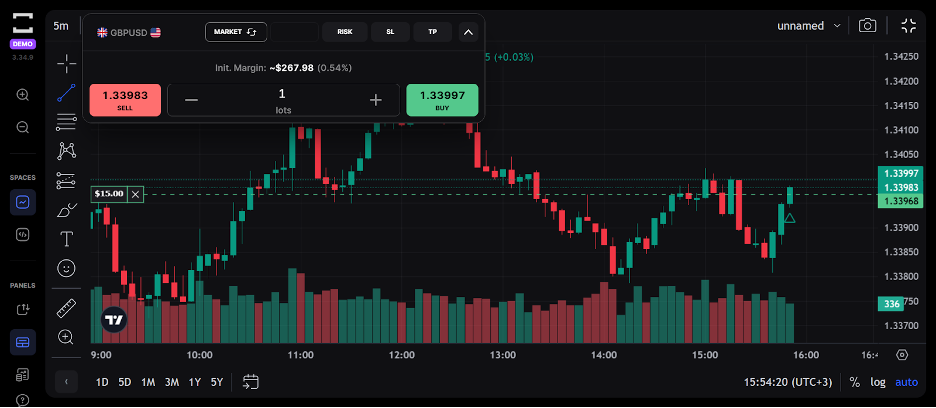Select the trend line drawing tool
Viewport: 936px width, 408px height.
pos(66,93)
